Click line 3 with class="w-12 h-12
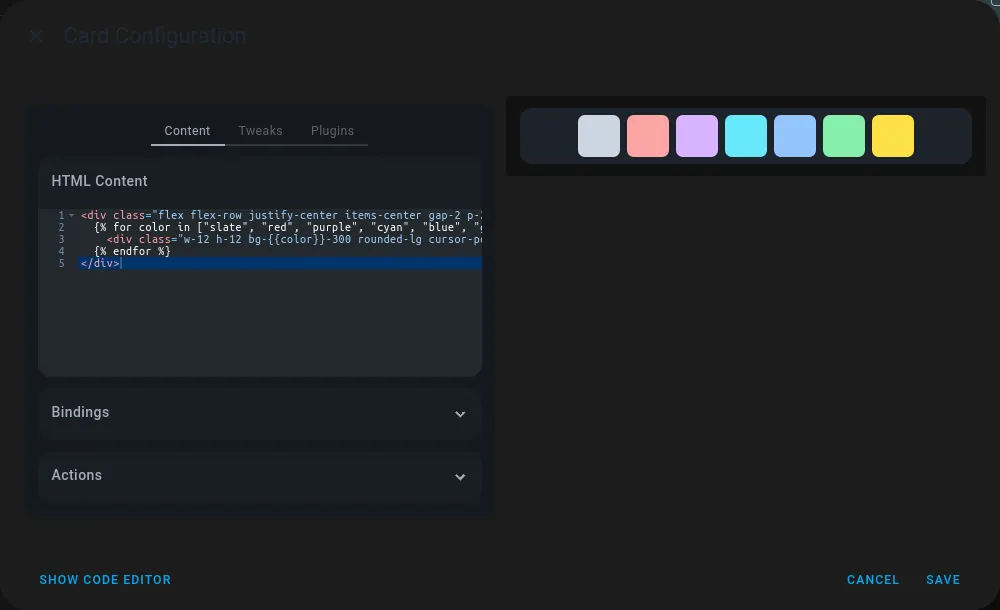 (294, 239)
